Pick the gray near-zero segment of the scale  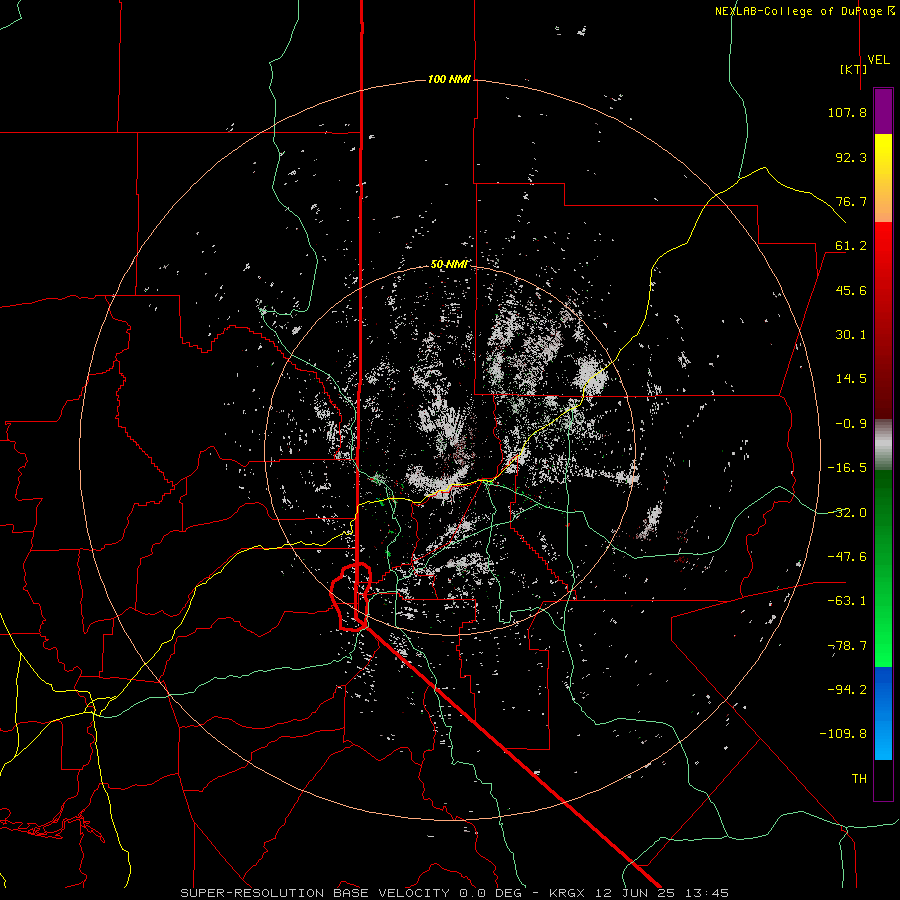[883, 445]
